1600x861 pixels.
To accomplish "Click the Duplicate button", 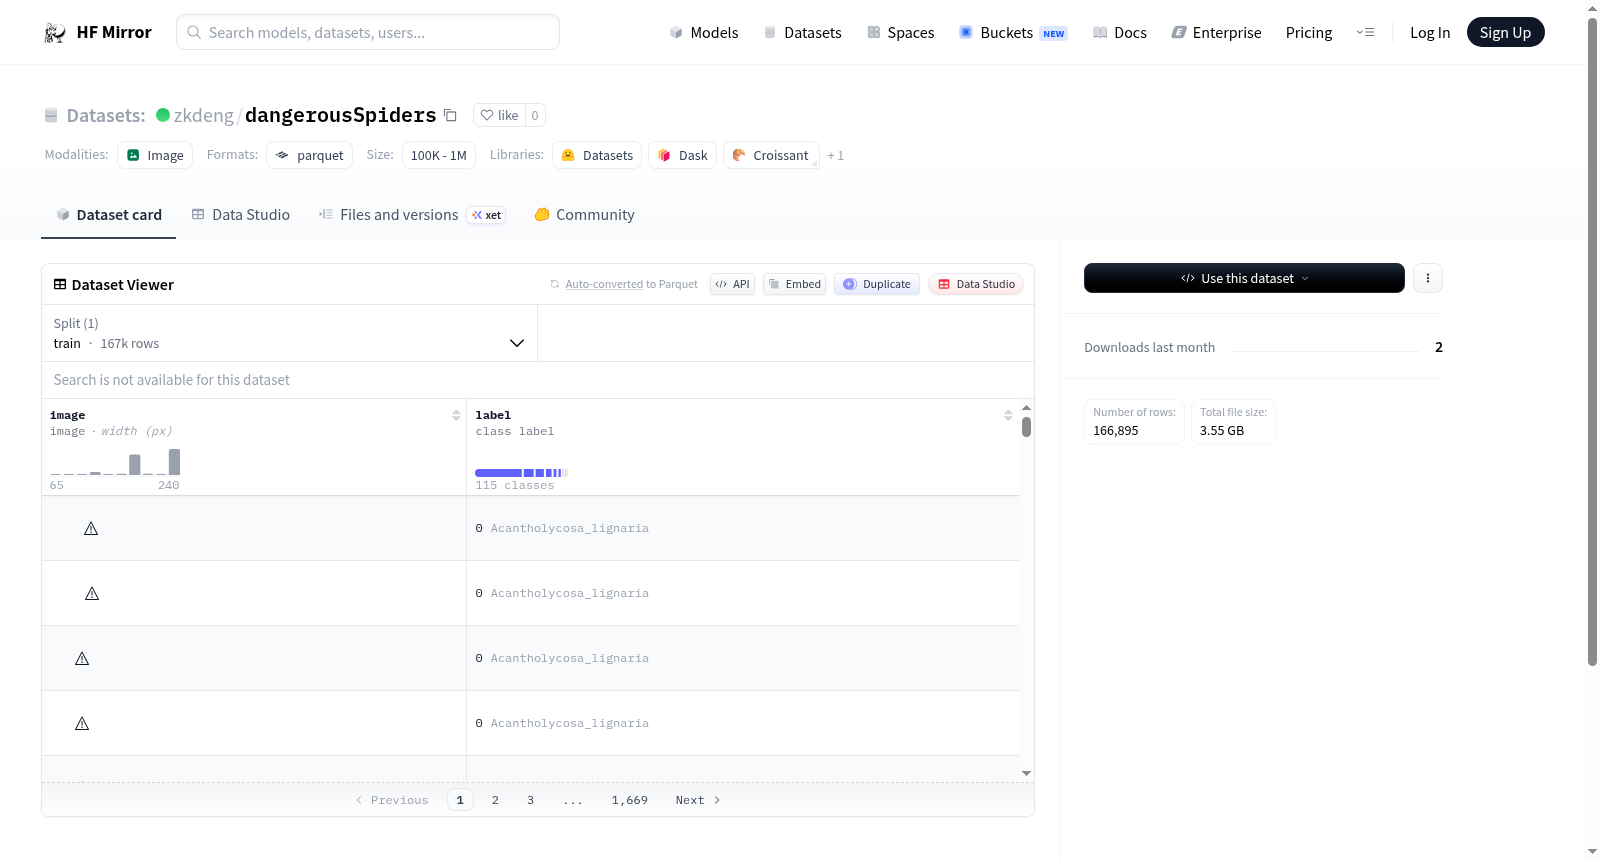I will click(x=877, y=284).
